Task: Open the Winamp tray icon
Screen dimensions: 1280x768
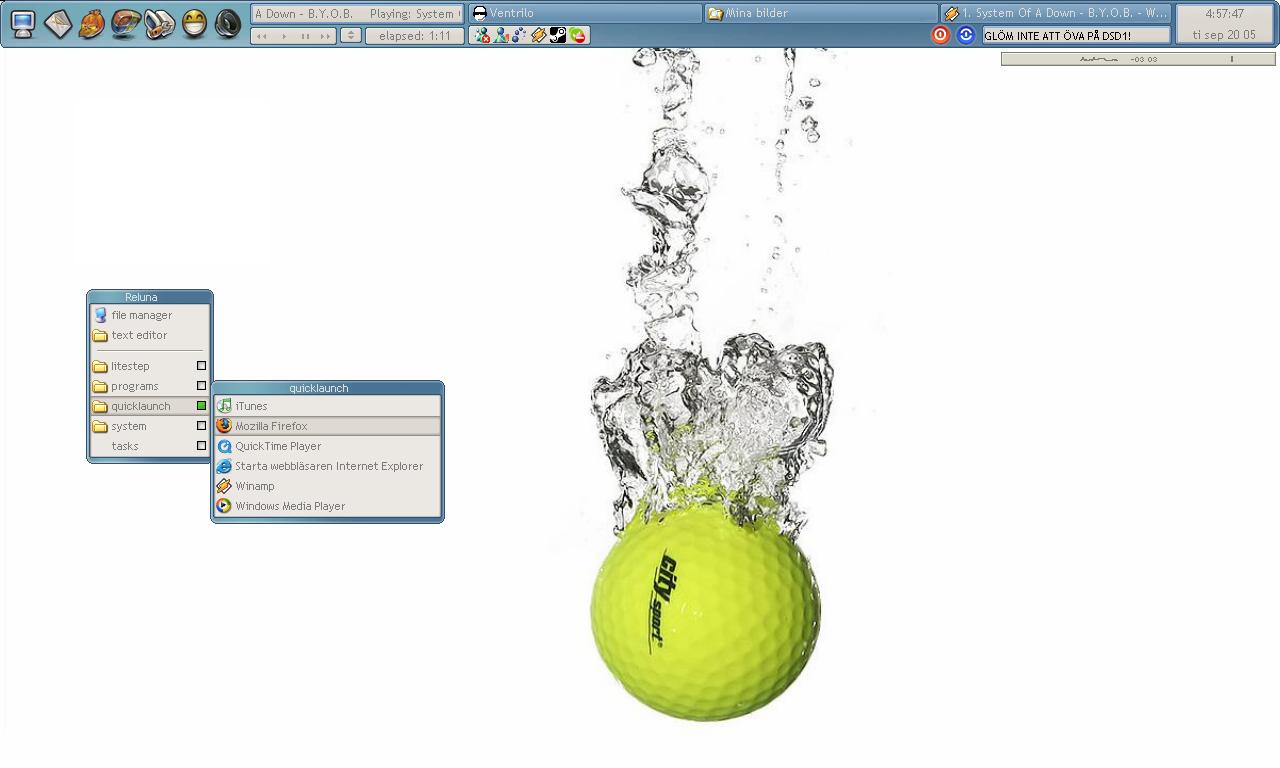Action: [539, 35]
